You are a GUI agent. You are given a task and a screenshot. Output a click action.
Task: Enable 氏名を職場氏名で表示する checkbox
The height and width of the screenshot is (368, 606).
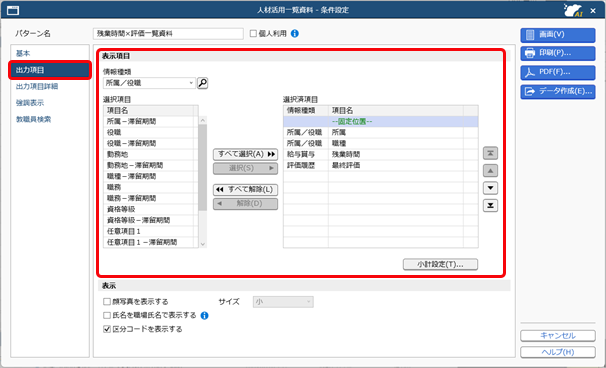pyautogui.click(x=107, y=315)
